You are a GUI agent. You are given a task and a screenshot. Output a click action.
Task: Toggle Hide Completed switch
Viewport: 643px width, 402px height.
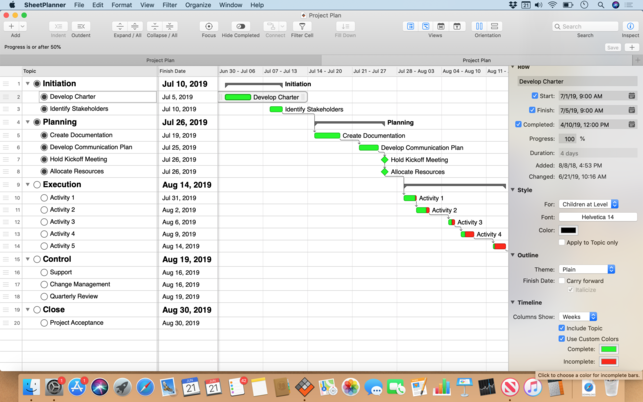[x=241, y=26]
